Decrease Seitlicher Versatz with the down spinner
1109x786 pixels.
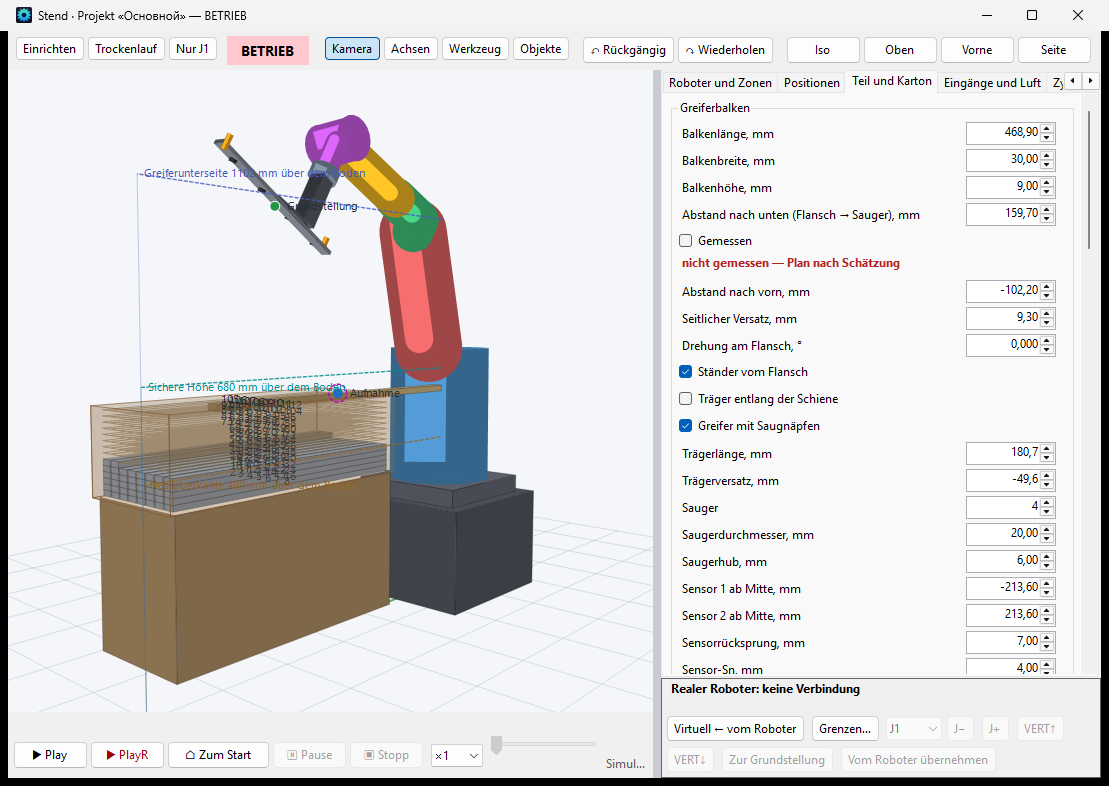point(1047,323)
